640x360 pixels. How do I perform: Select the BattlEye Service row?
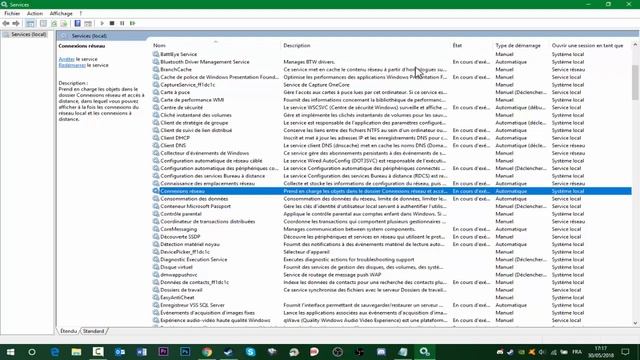(392, 54)
